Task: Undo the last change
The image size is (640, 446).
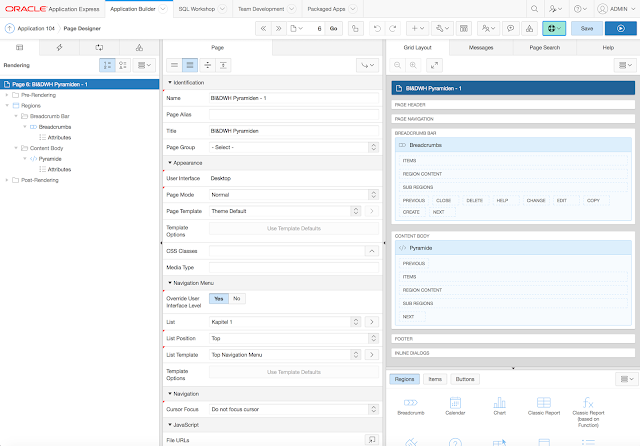Action: (377, 29)
